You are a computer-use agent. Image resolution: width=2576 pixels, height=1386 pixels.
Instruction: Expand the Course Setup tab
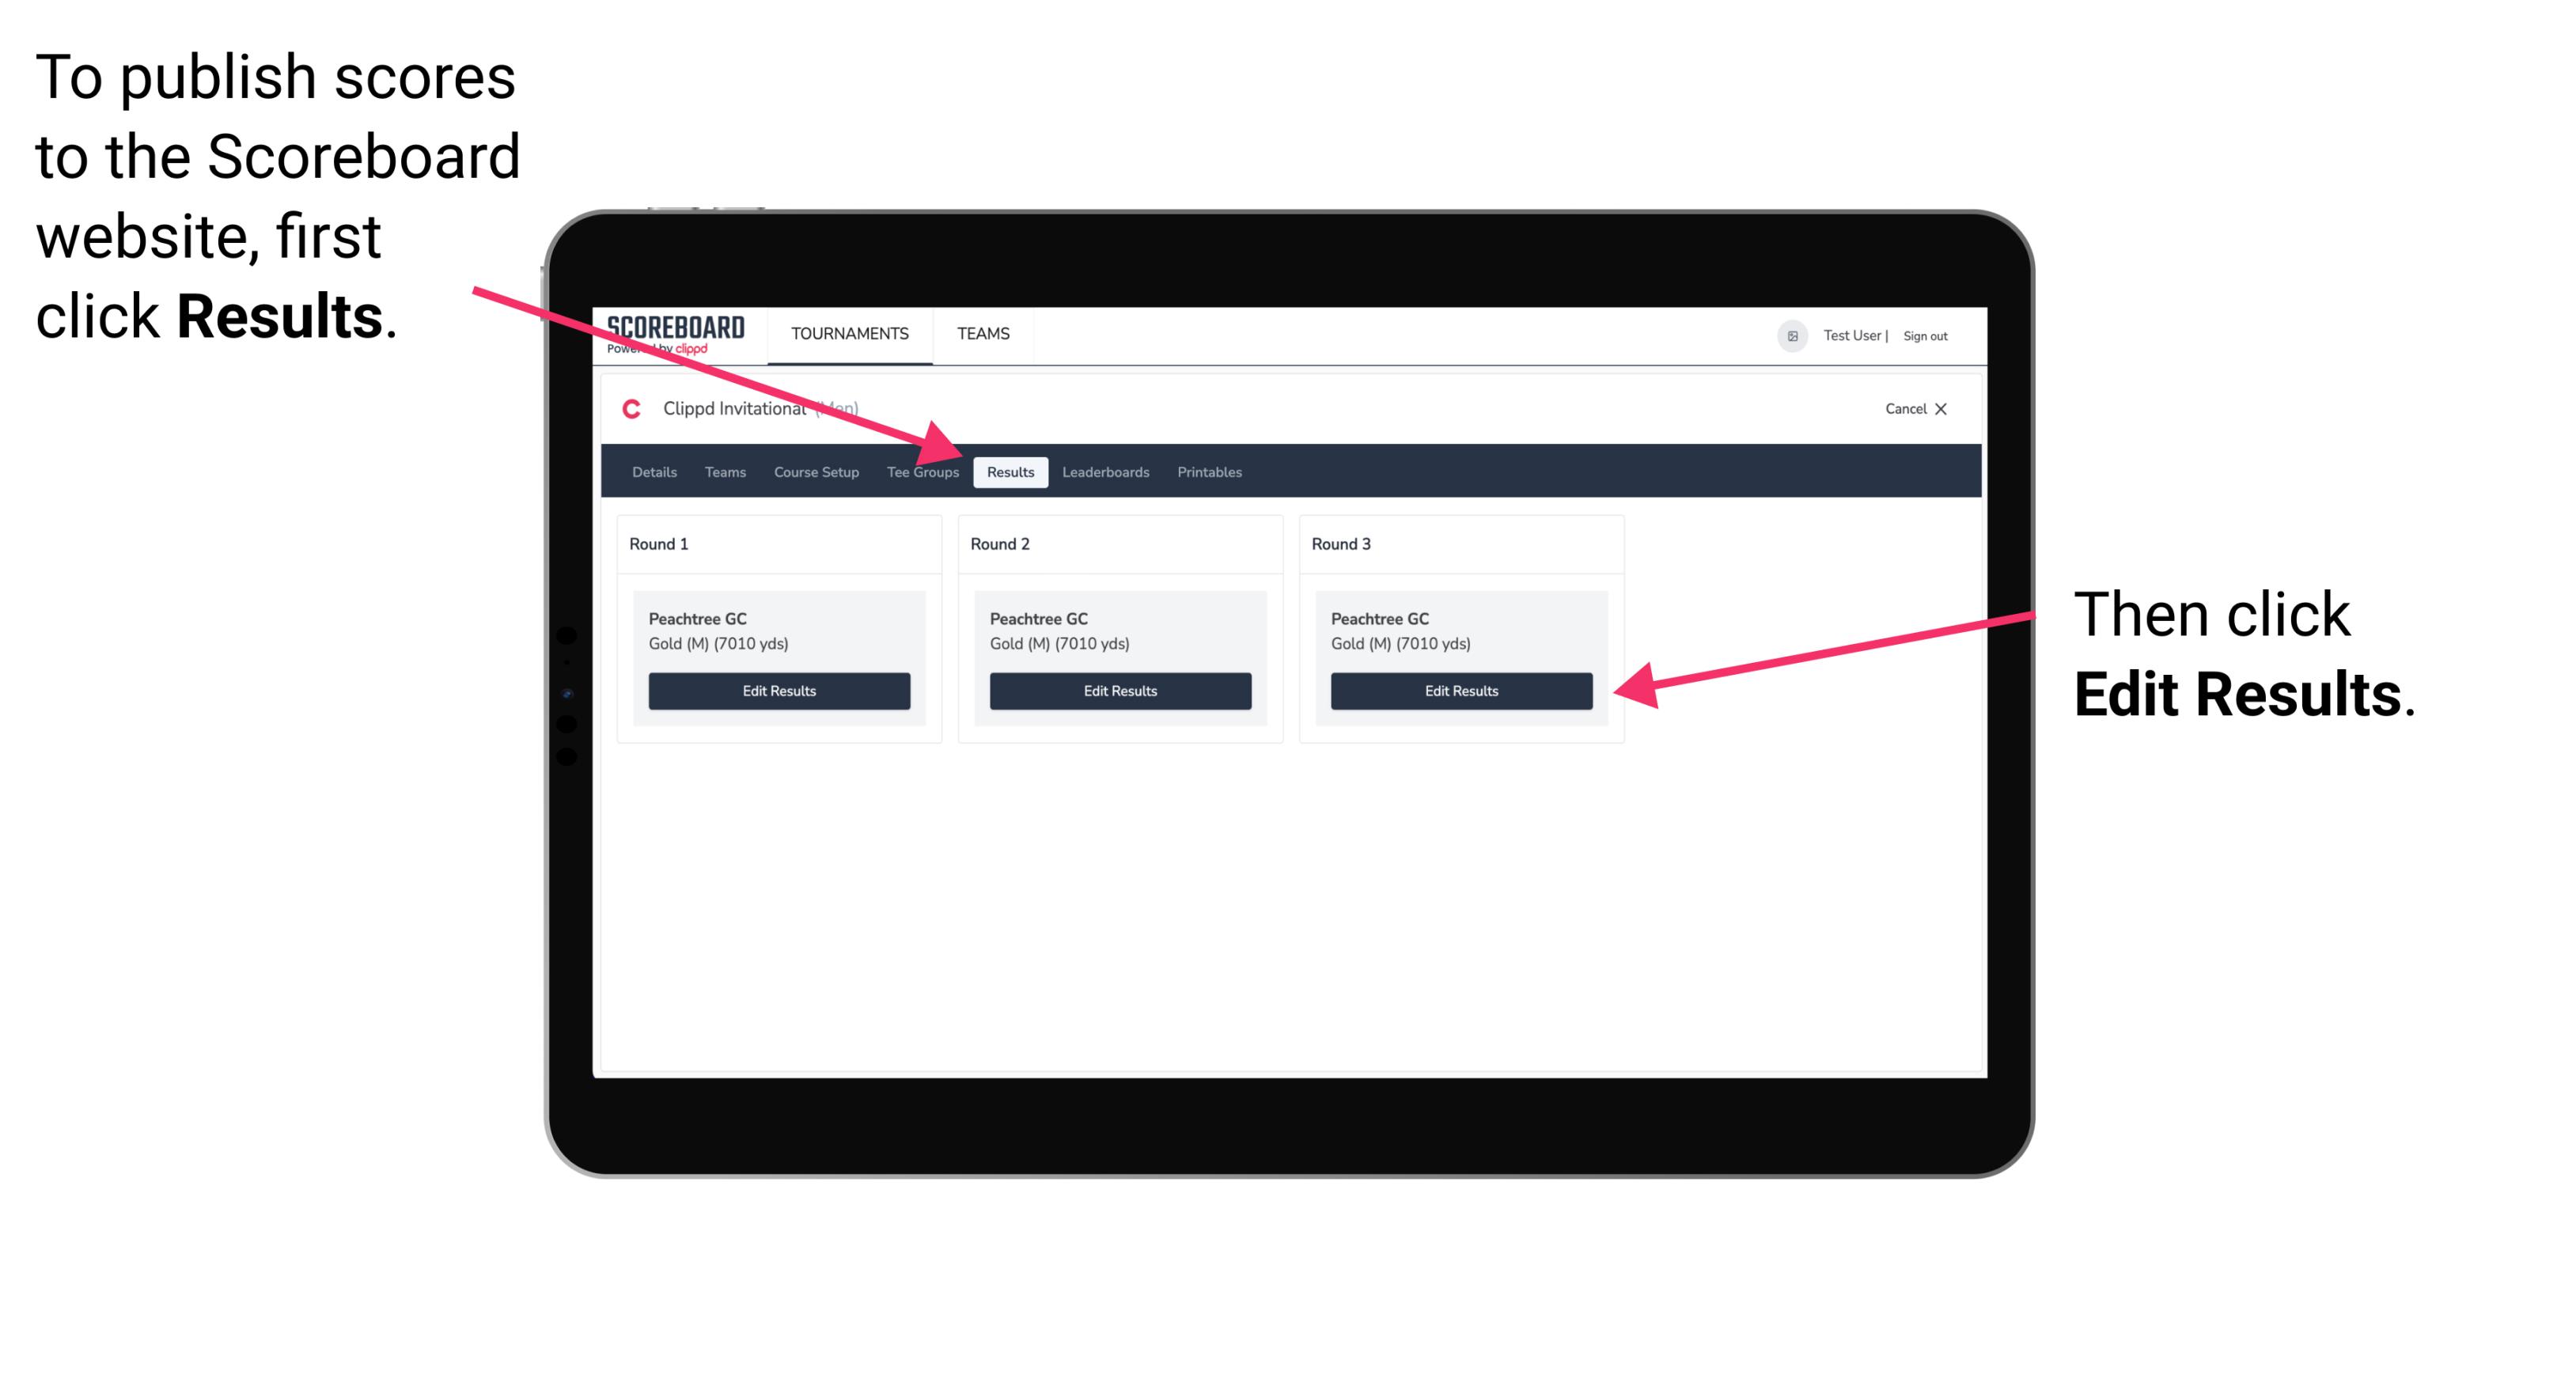coord(818,473)
